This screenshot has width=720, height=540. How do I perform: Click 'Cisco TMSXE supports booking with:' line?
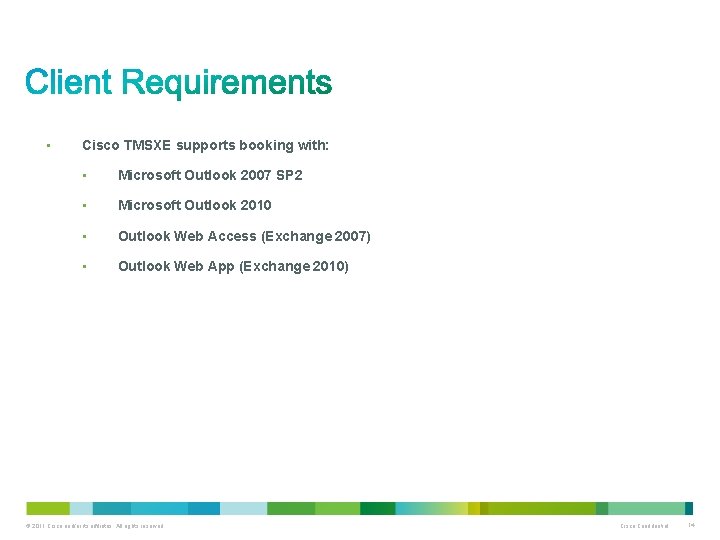pyautogui.click(x=205, y=145)
